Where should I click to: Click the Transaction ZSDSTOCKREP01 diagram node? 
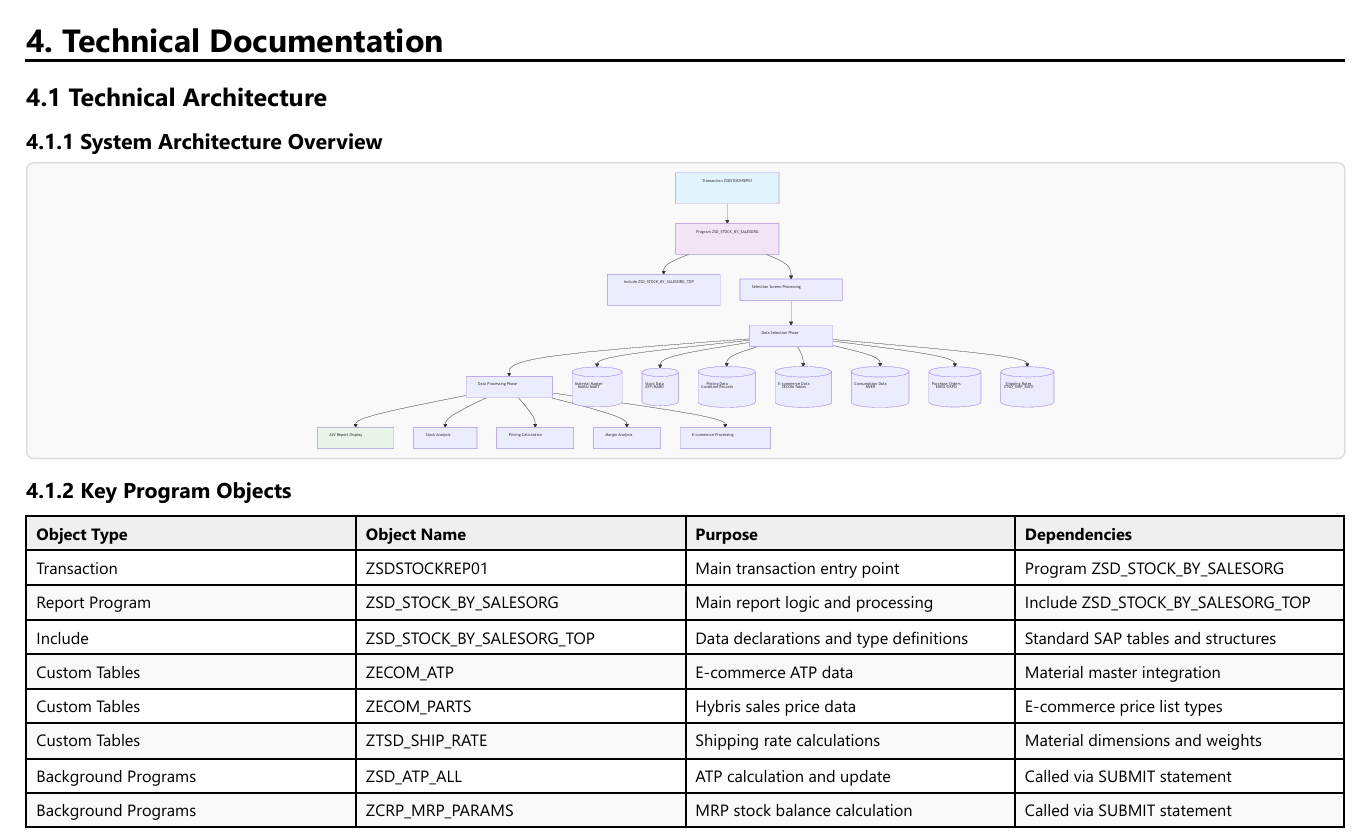point(726,188)
